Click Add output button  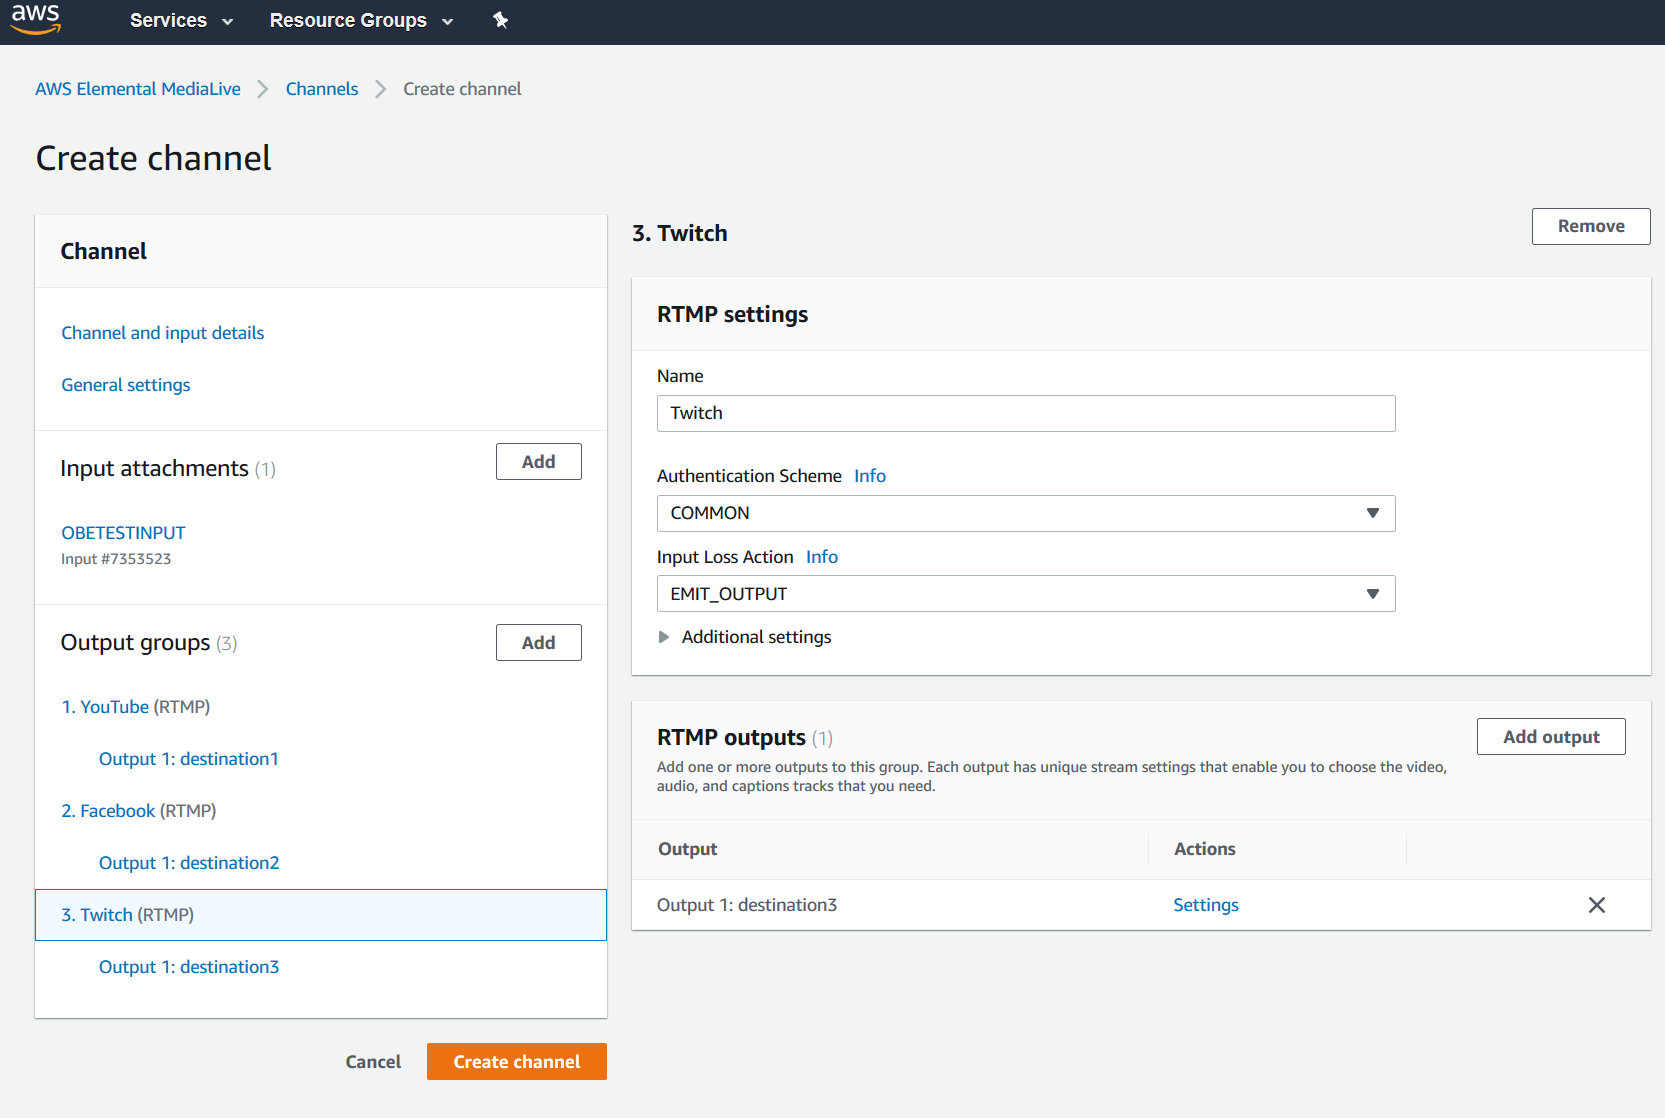[x=1551, y=737]
